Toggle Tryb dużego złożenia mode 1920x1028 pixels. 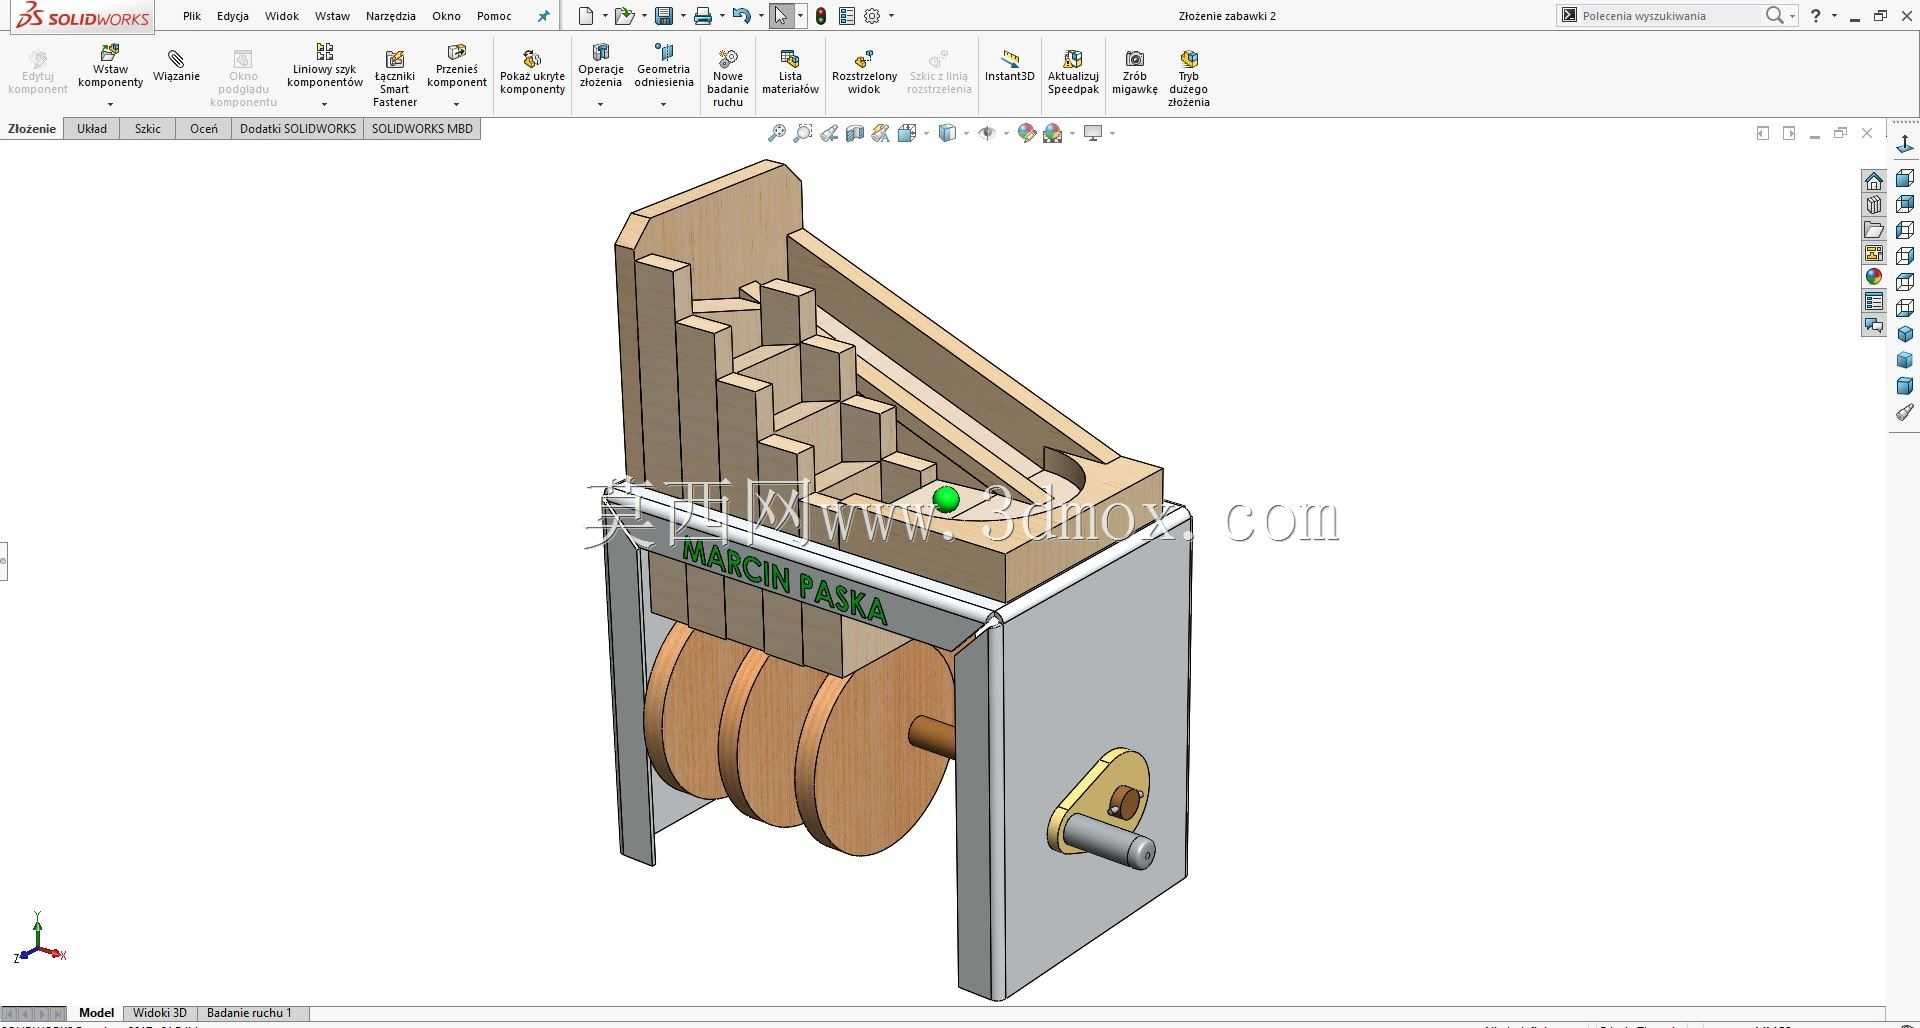1188,78
